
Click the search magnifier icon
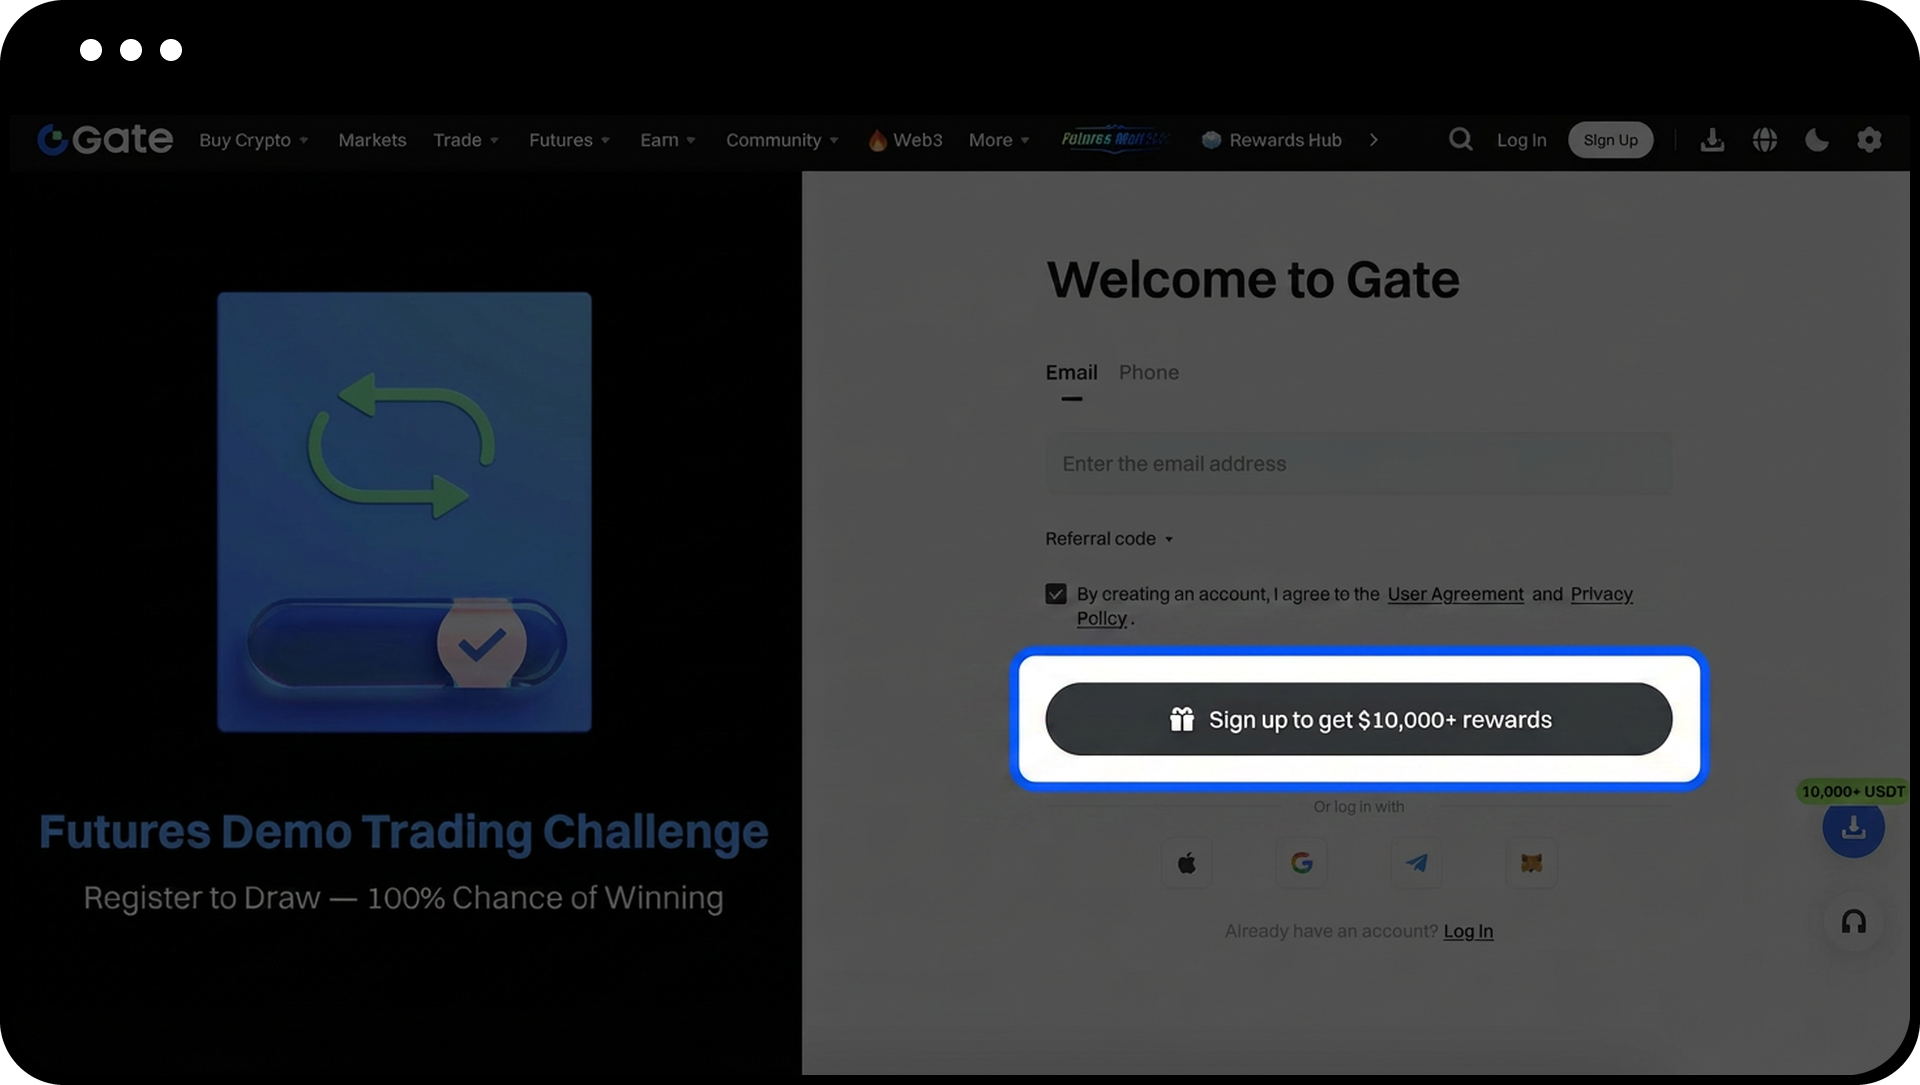click(1460, 140)
